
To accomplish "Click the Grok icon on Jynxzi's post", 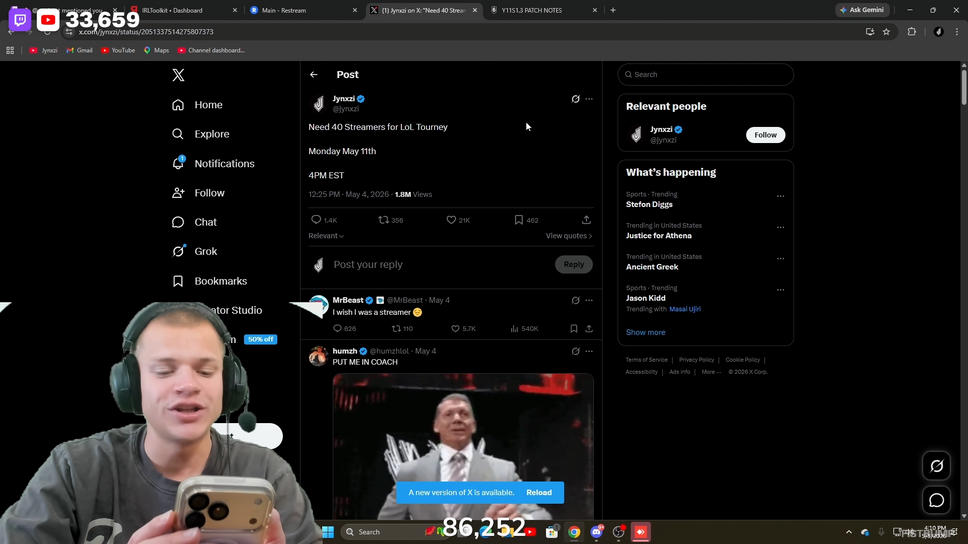I will tap(575, 99).
